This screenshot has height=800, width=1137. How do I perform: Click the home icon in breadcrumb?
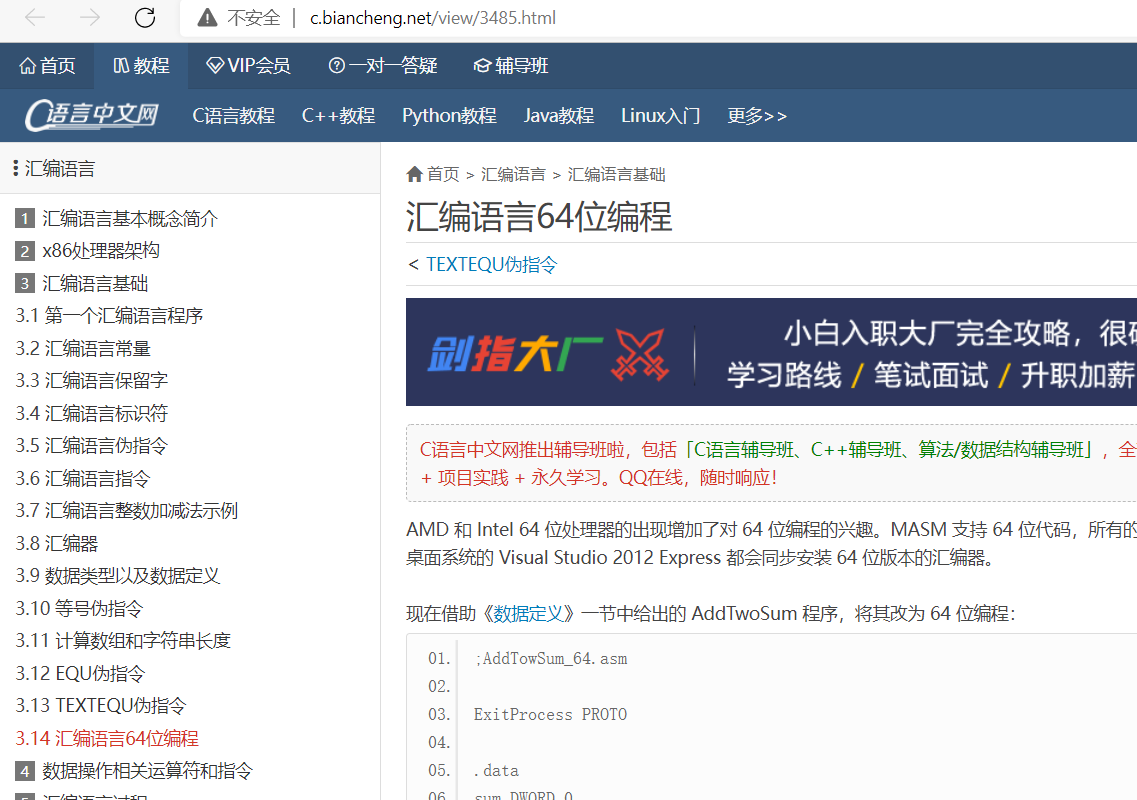415,174
